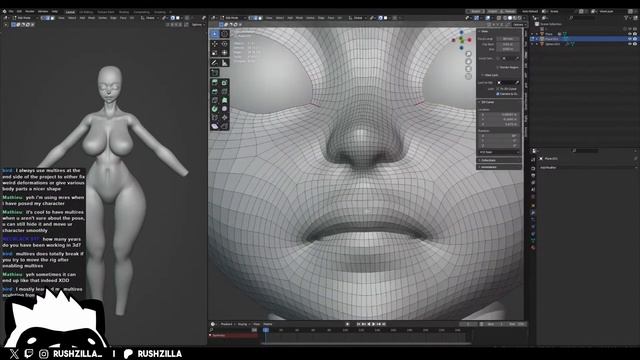Expand the Annotations panel in sidebar
The image size is (640, 360).
pos(489,167)
